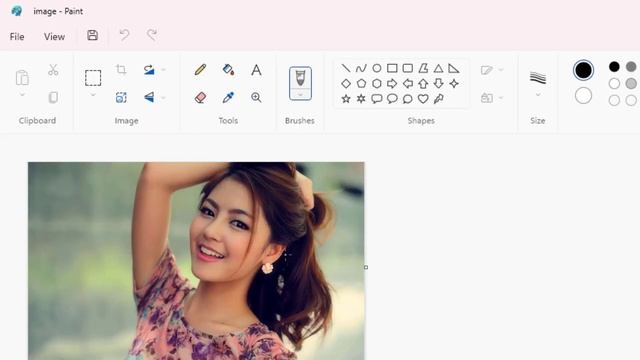Pick the Right arrow shape

[x=392, y=84]
